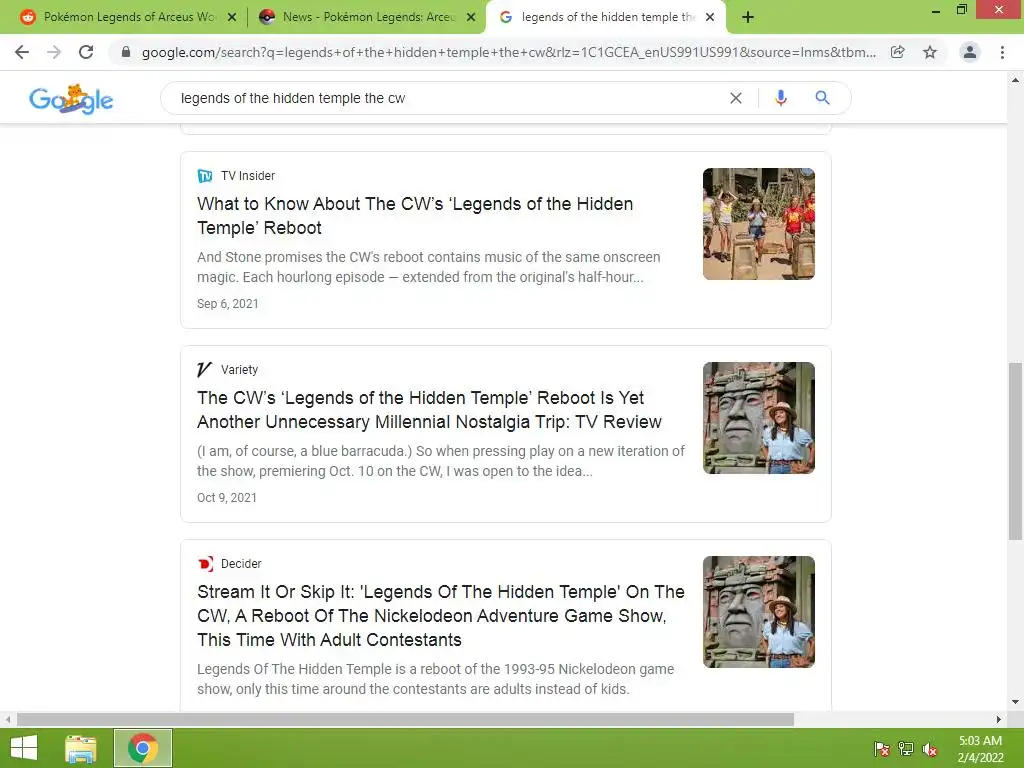Click the Variety article snippet text
Image resolution: width=1024 pixels, height=768 pixels.
(x=441, y=461)
